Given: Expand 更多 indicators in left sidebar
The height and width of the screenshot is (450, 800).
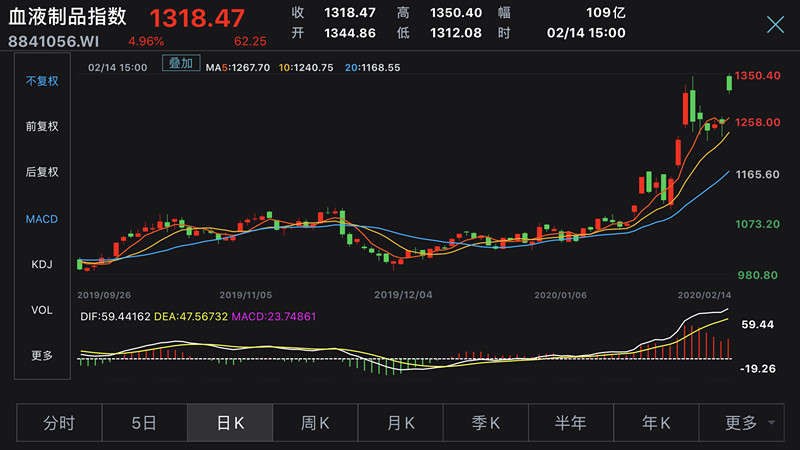Looking at the screenshot, I should point(42,356).
